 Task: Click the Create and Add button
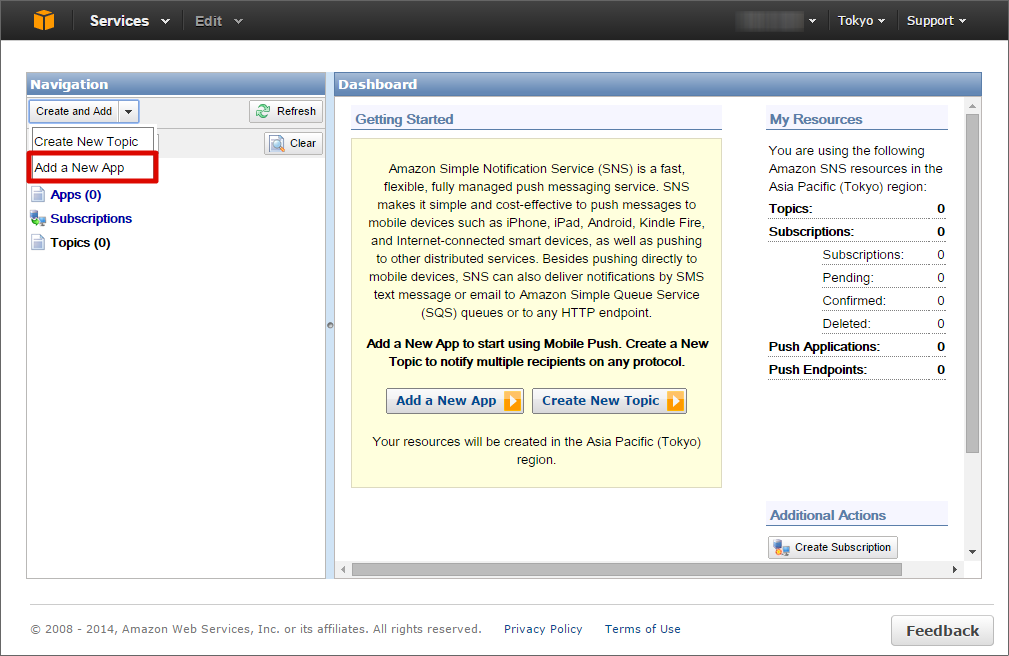click(x=74, y=111)
